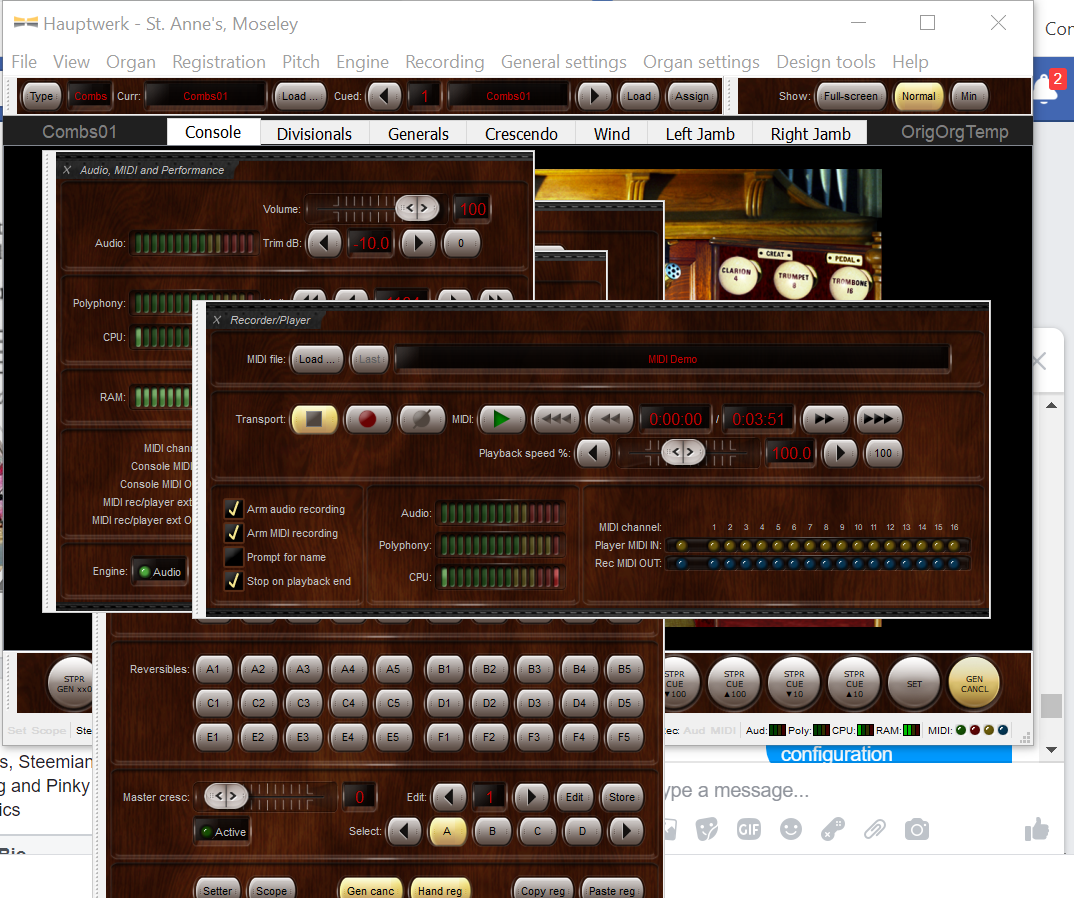Start audio recording with red record button
This screenshot has height=898, width=1074.
[x=368, y=419]
